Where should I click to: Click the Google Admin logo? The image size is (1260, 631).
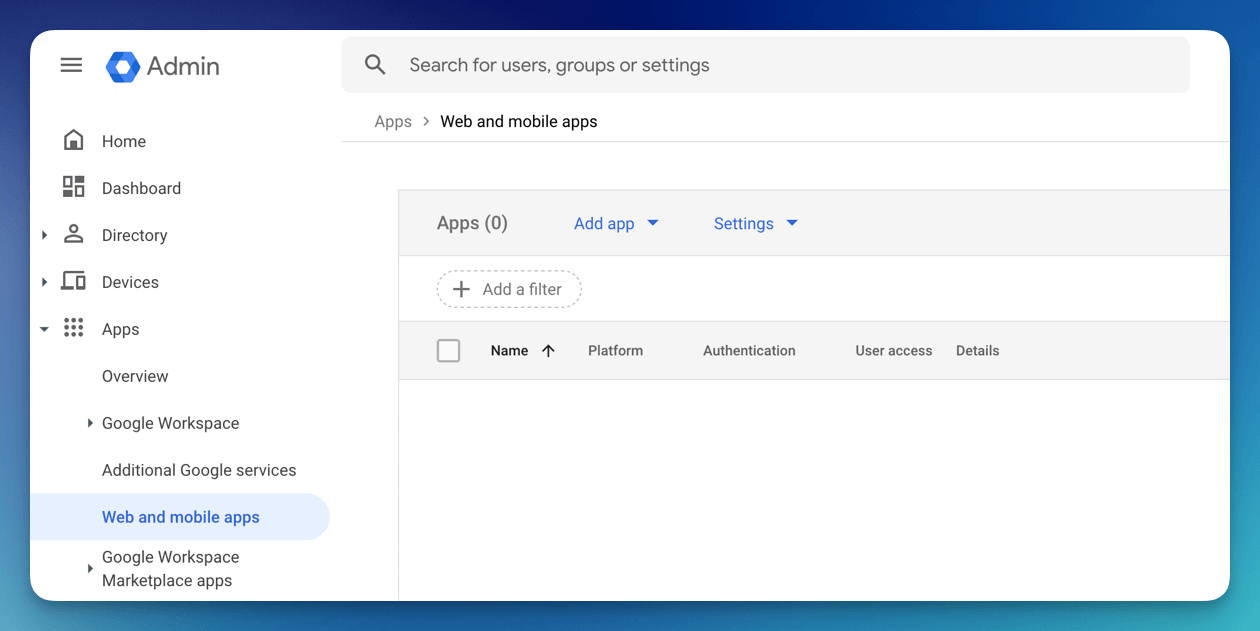(x=163, y=66)
